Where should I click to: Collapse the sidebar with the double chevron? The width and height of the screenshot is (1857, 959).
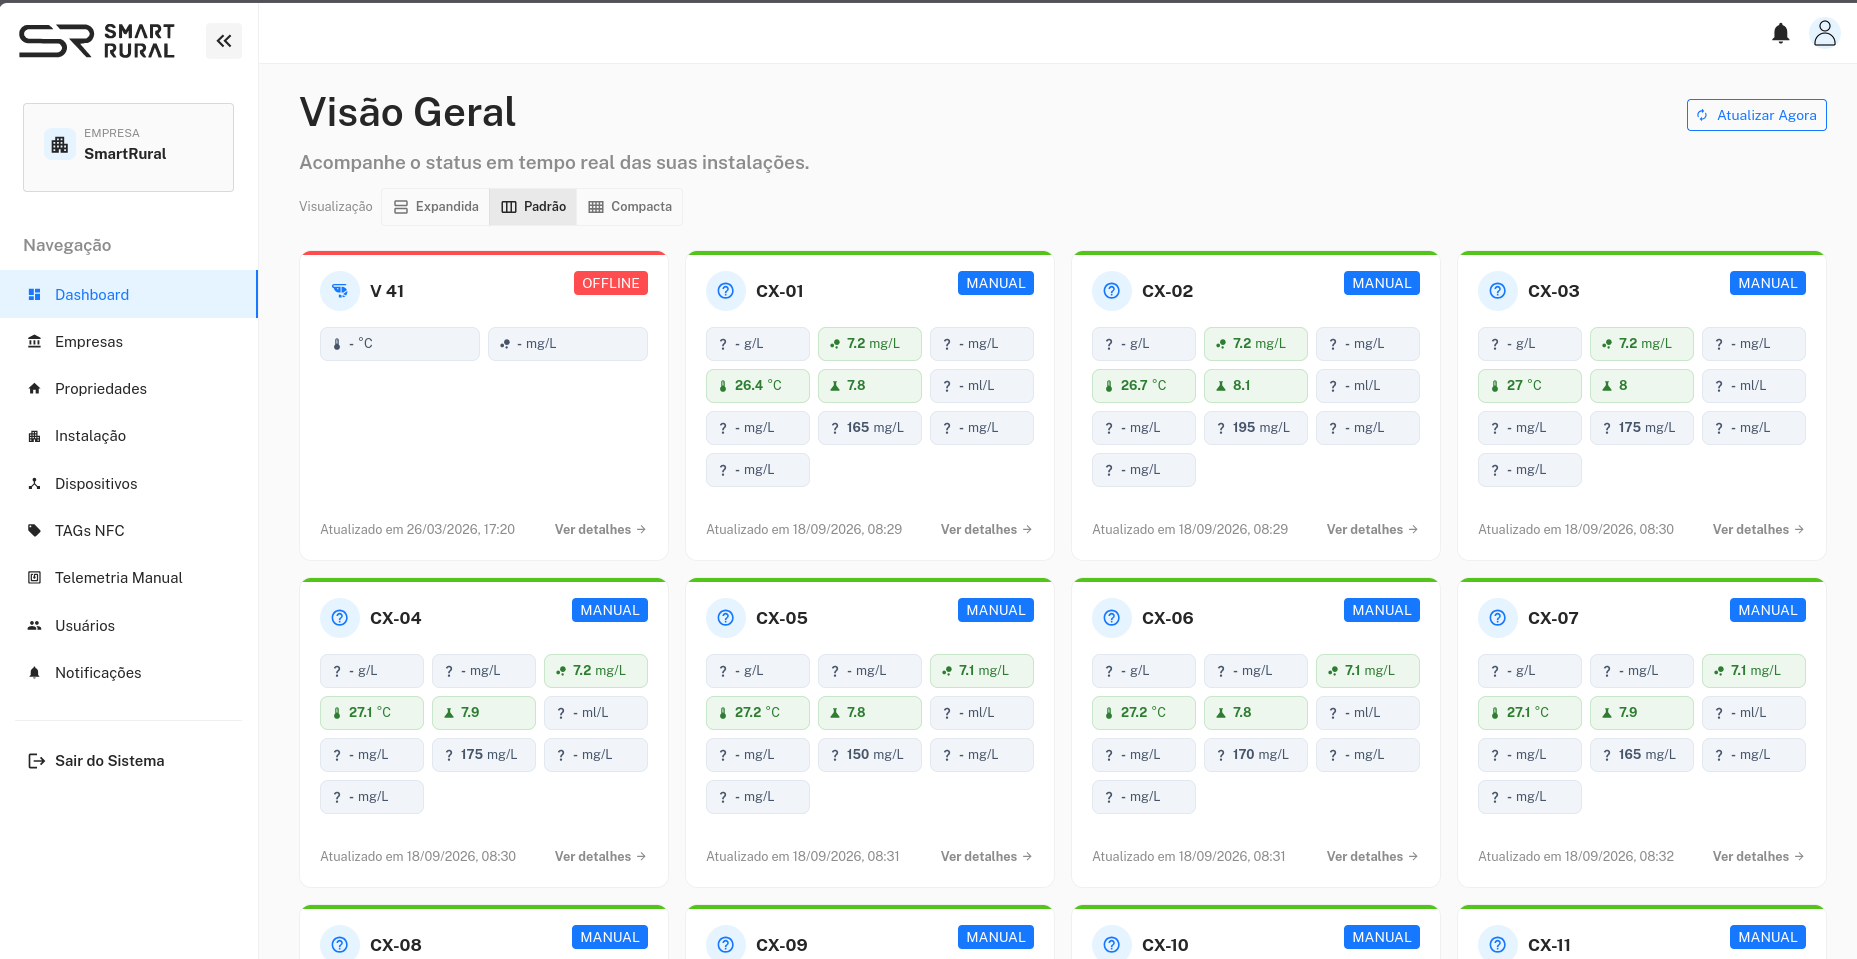[x=224, y=41]
